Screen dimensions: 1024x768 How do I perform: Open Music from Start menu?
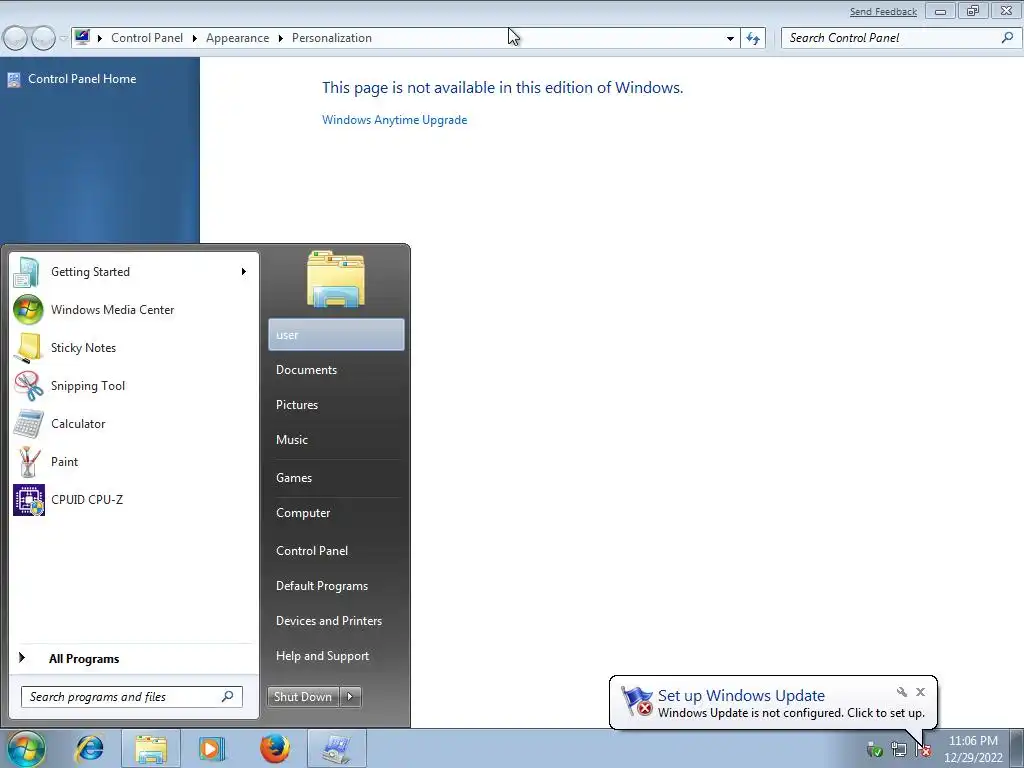(336, 440)
